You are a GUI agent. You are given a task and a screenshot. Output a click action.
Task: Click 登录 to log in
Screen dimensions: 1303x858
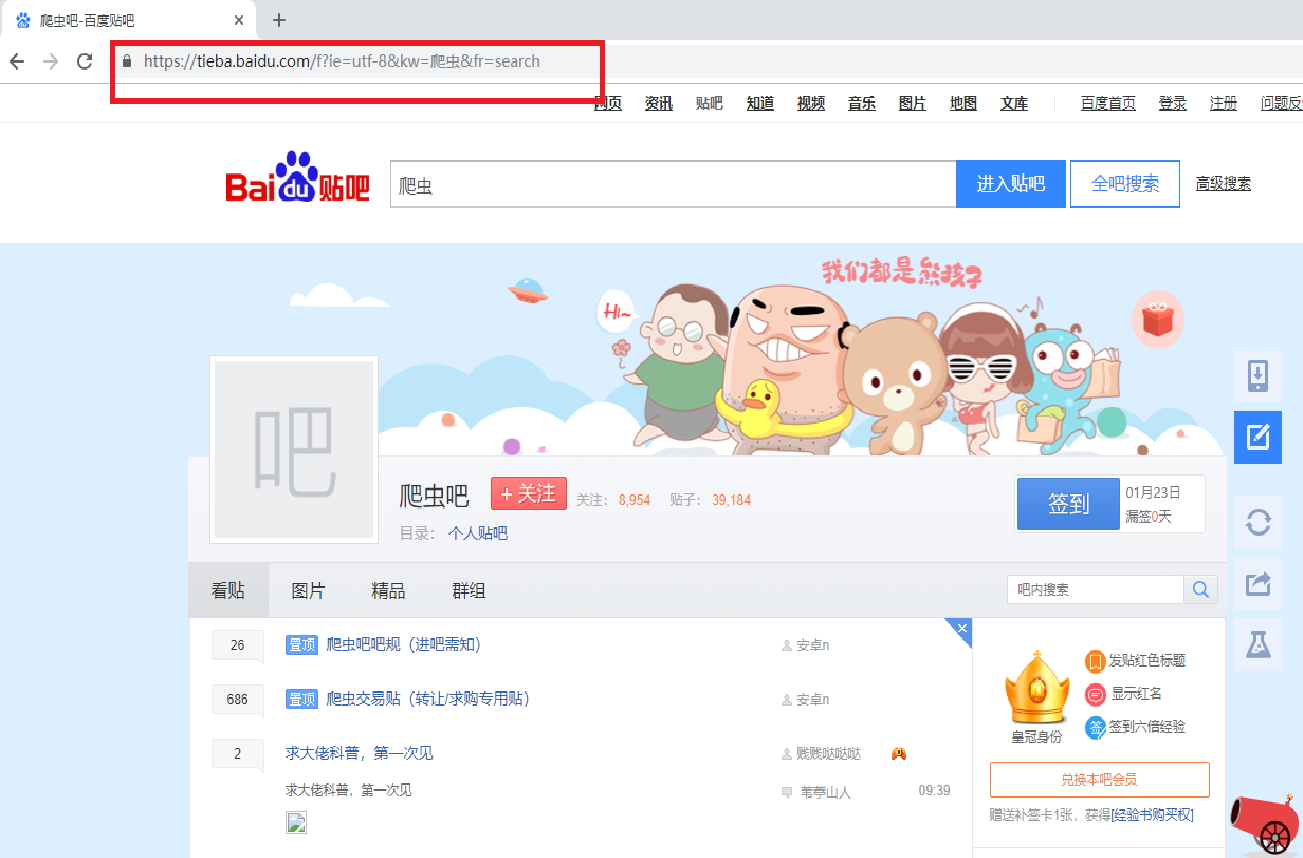[1172, 103]
